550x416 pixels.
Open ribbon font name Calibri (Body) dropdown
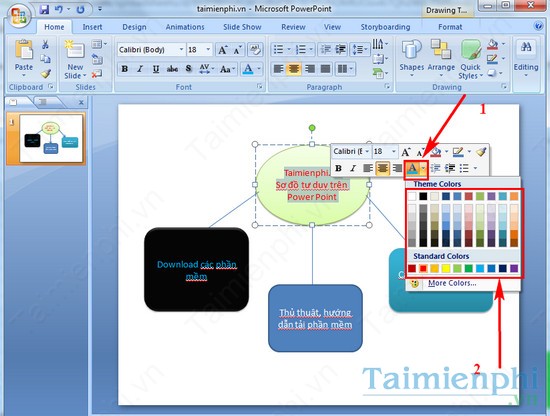click(181, 50)
